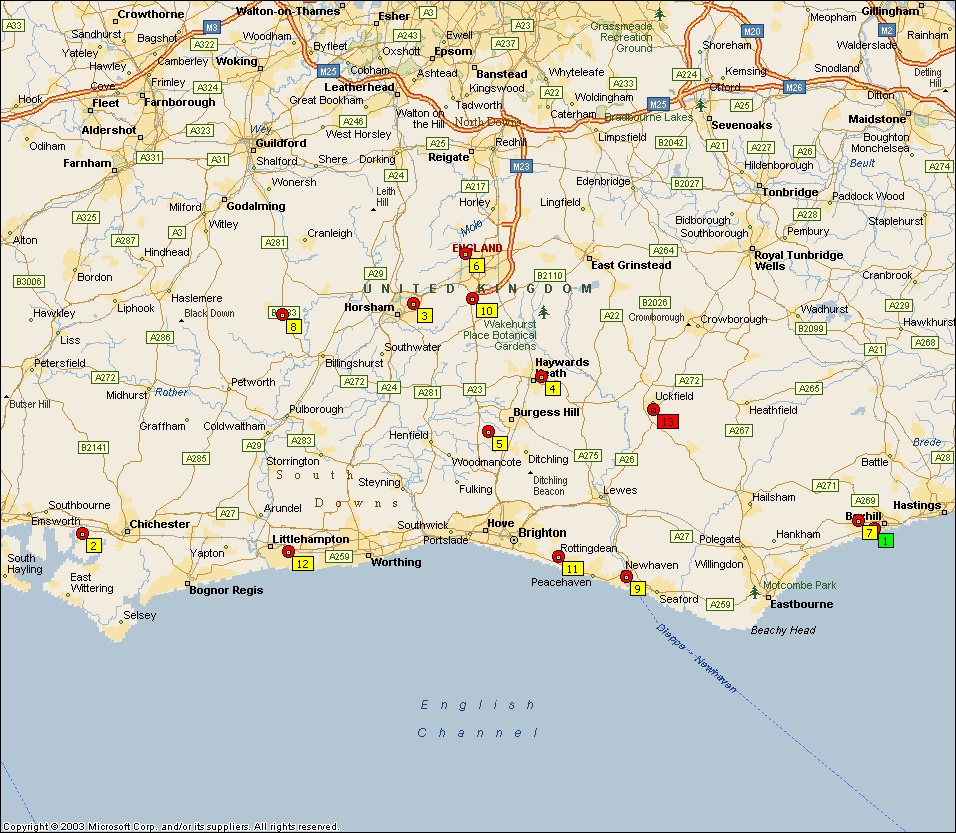Click yellow label 5 near Woodmancote
The width and height of the screenshot is (956, 833).
click(x=499, y=444)
